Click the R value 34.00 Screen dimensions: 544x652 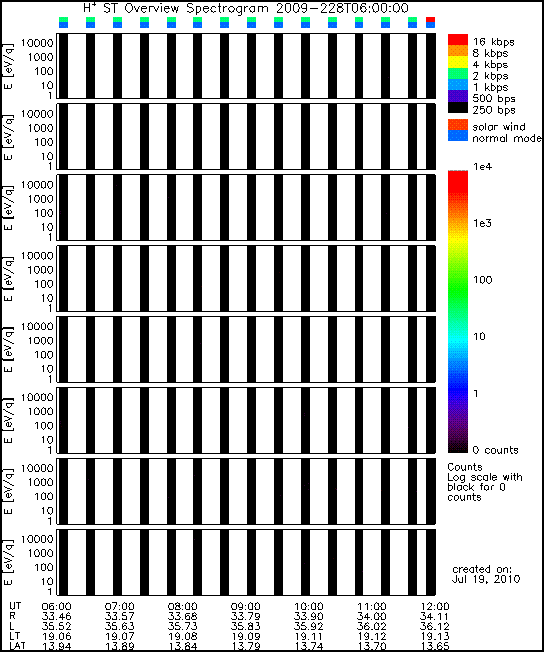(372, 617)
